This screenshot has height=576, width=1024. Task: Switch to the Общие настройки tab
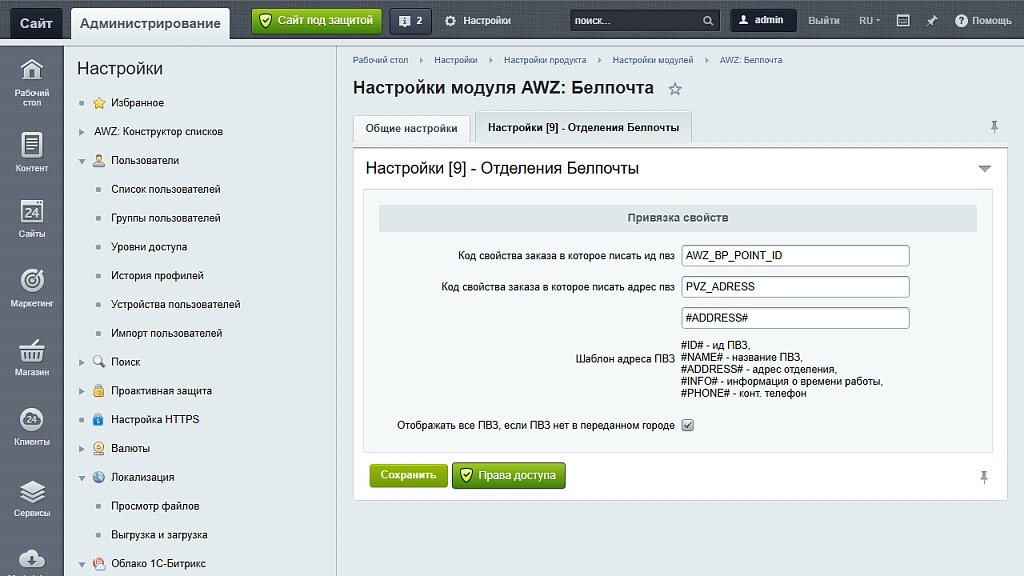411,128
